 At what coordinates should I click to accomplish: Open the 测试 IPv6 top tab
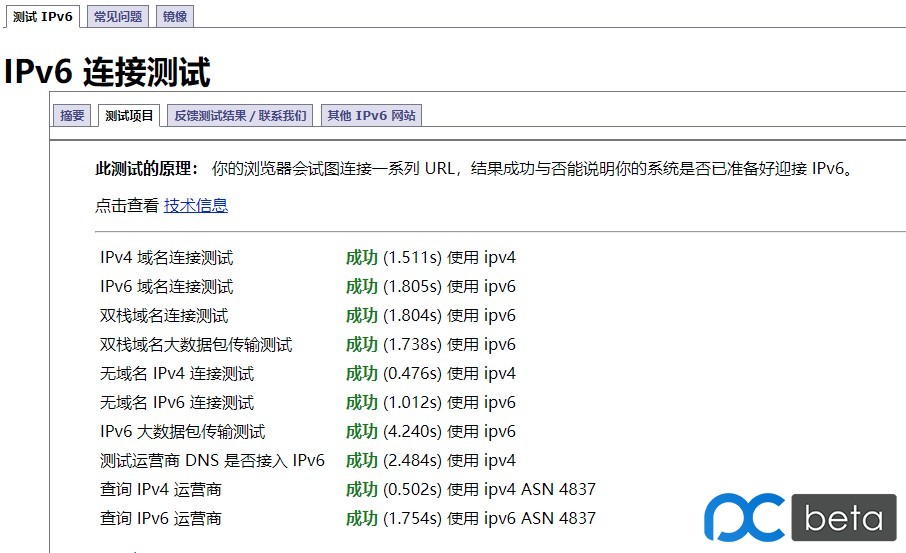[x=43, y=16]
